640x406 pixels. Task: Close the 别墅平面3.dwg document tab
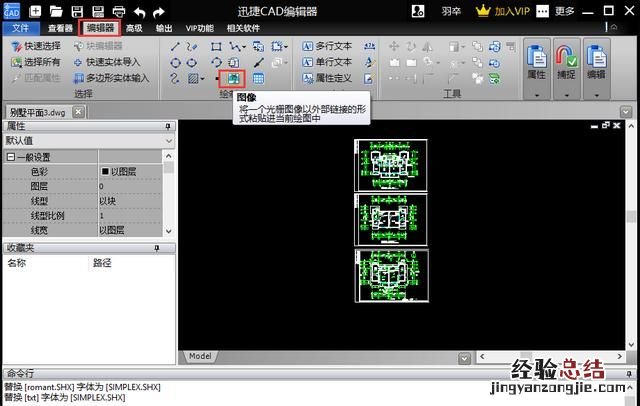(x=79, y=111)
